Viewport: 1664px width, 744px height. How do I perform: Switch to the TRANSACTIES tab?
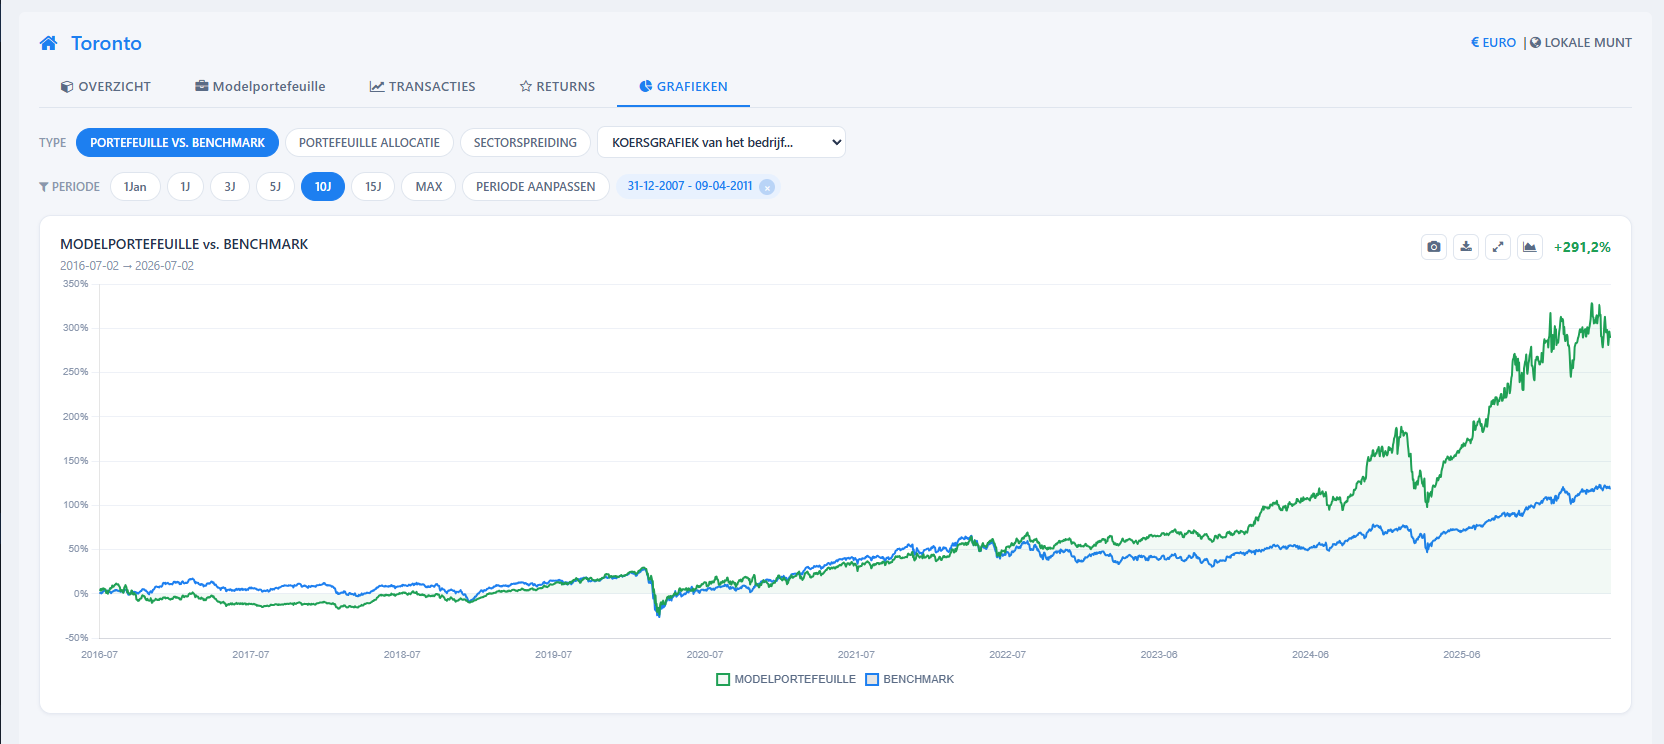coord(422,87)
